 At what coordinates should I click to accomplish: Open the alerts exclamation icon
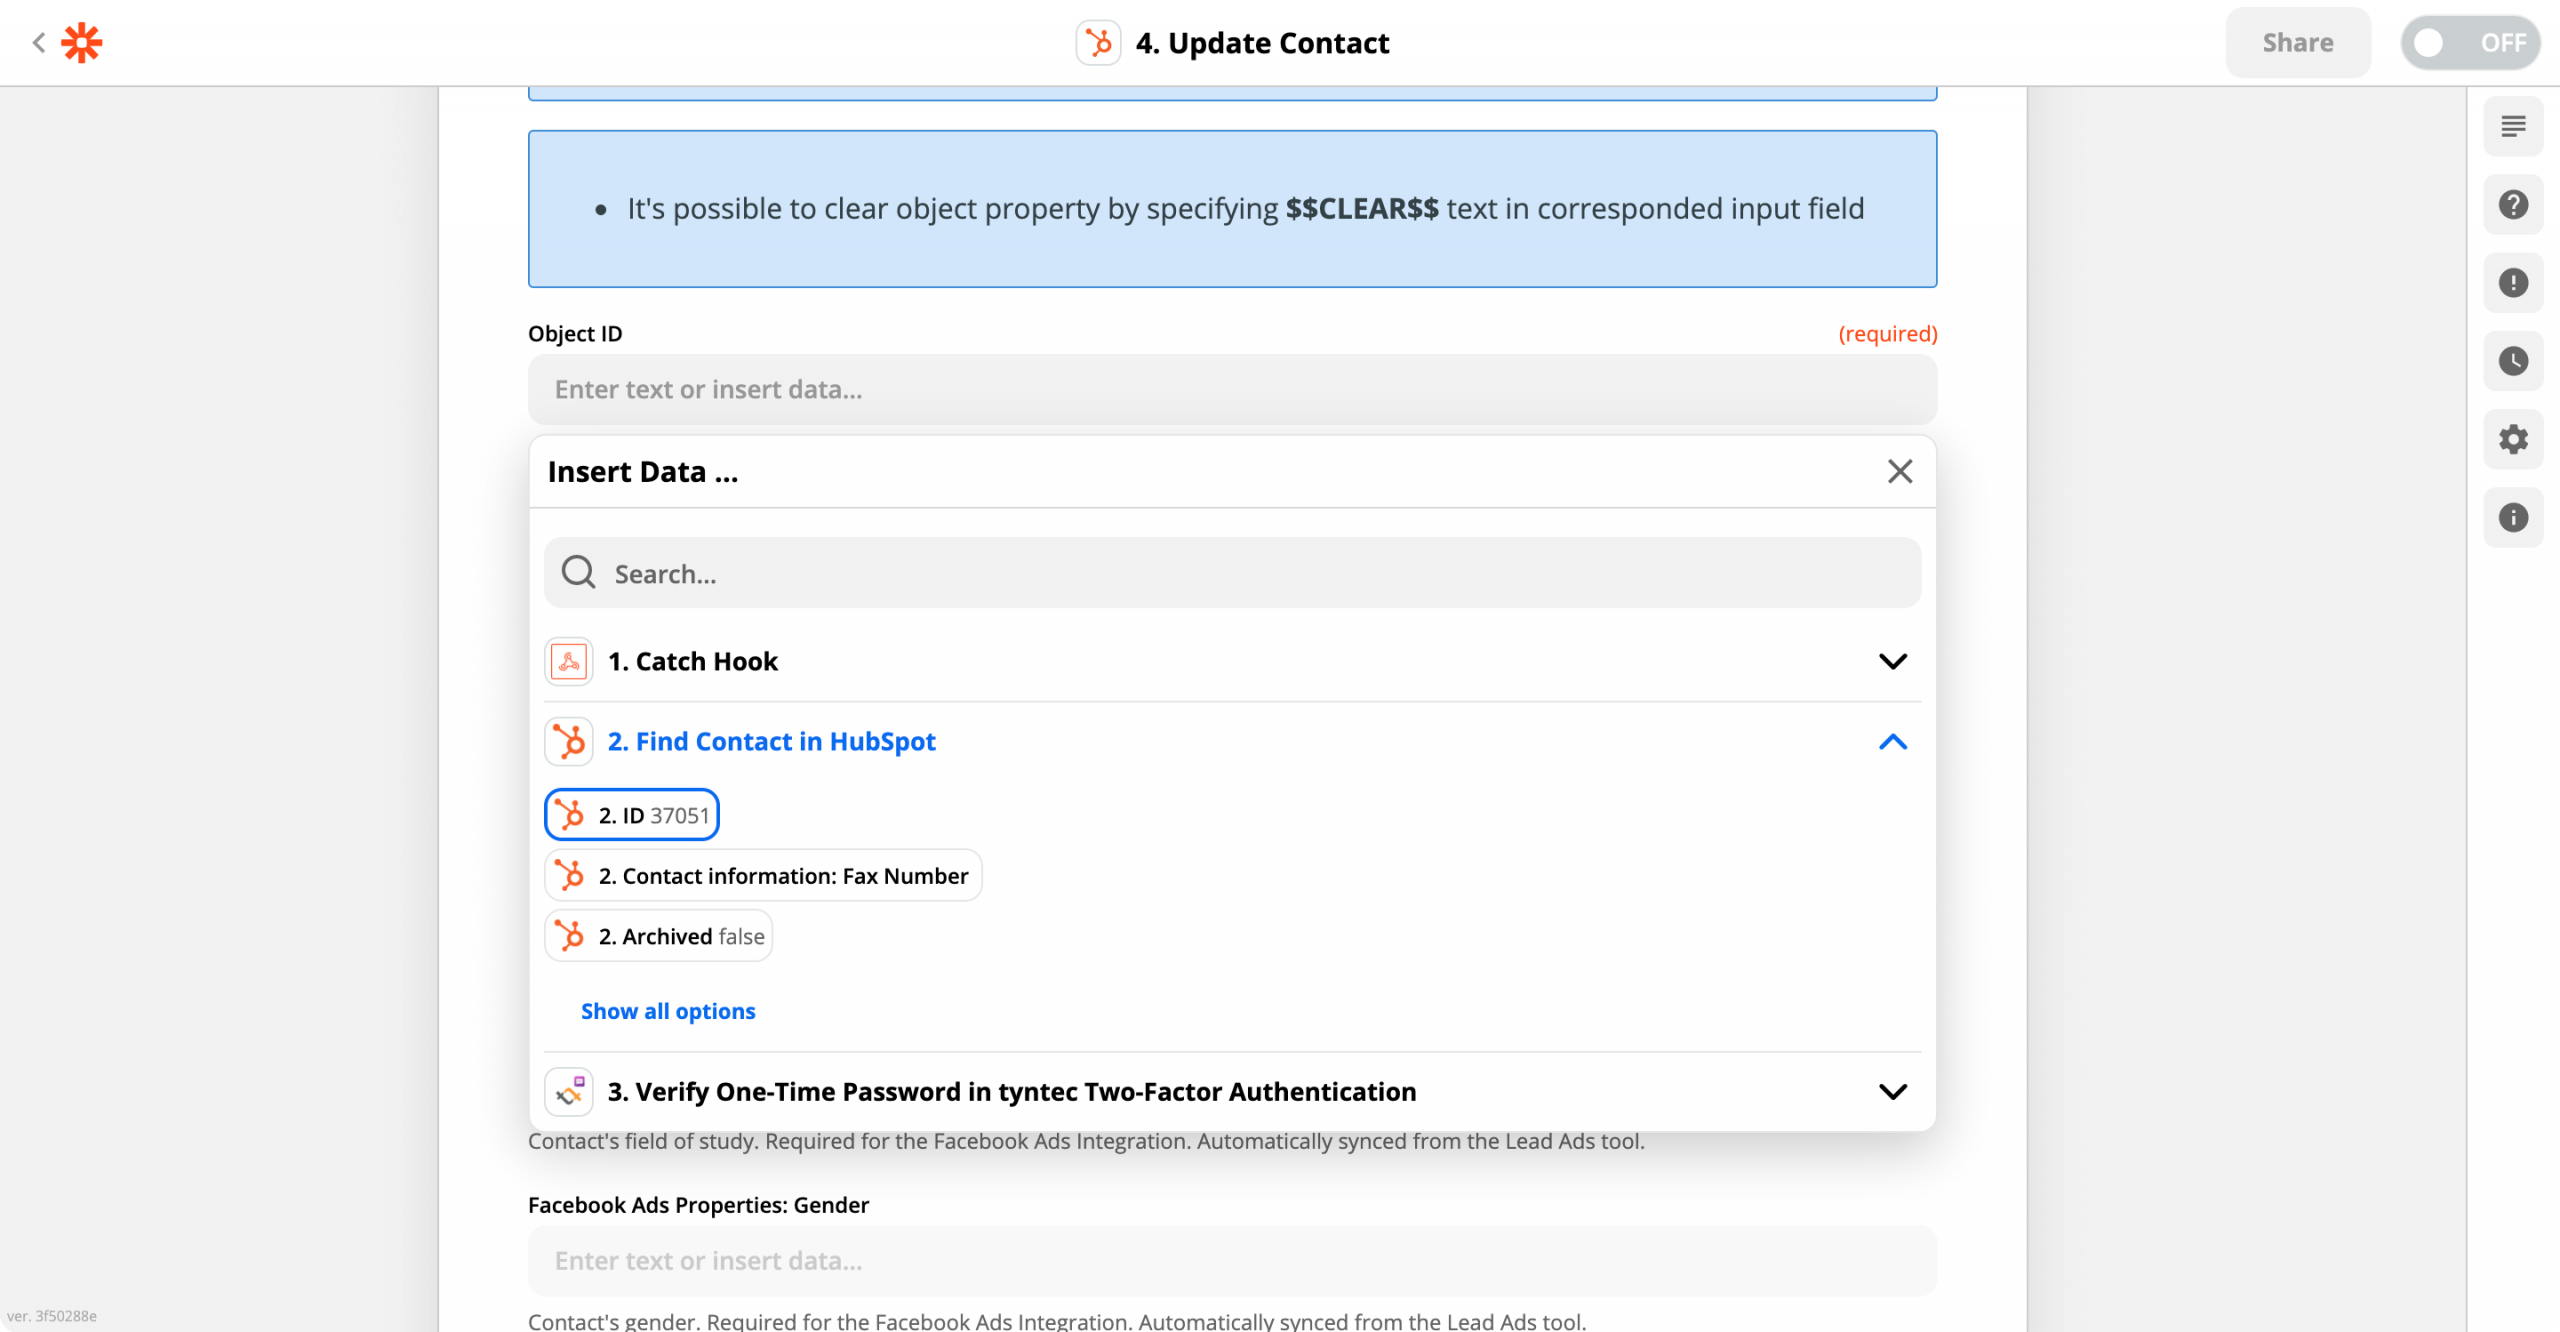coord(2513,283)
